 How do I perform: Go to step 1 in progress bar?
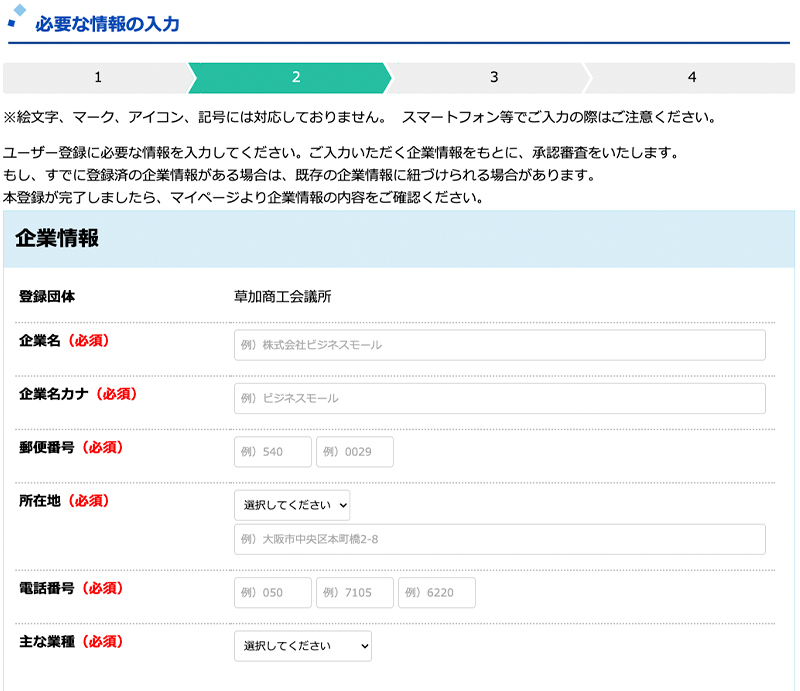[x=97, y=77]
